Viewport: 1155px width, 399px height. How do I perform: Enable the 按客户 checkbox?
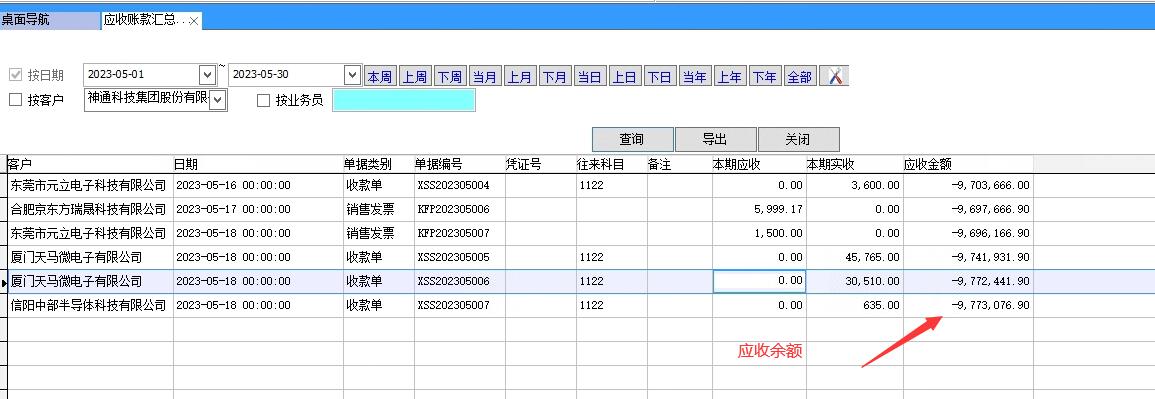[x=15, y=100]
